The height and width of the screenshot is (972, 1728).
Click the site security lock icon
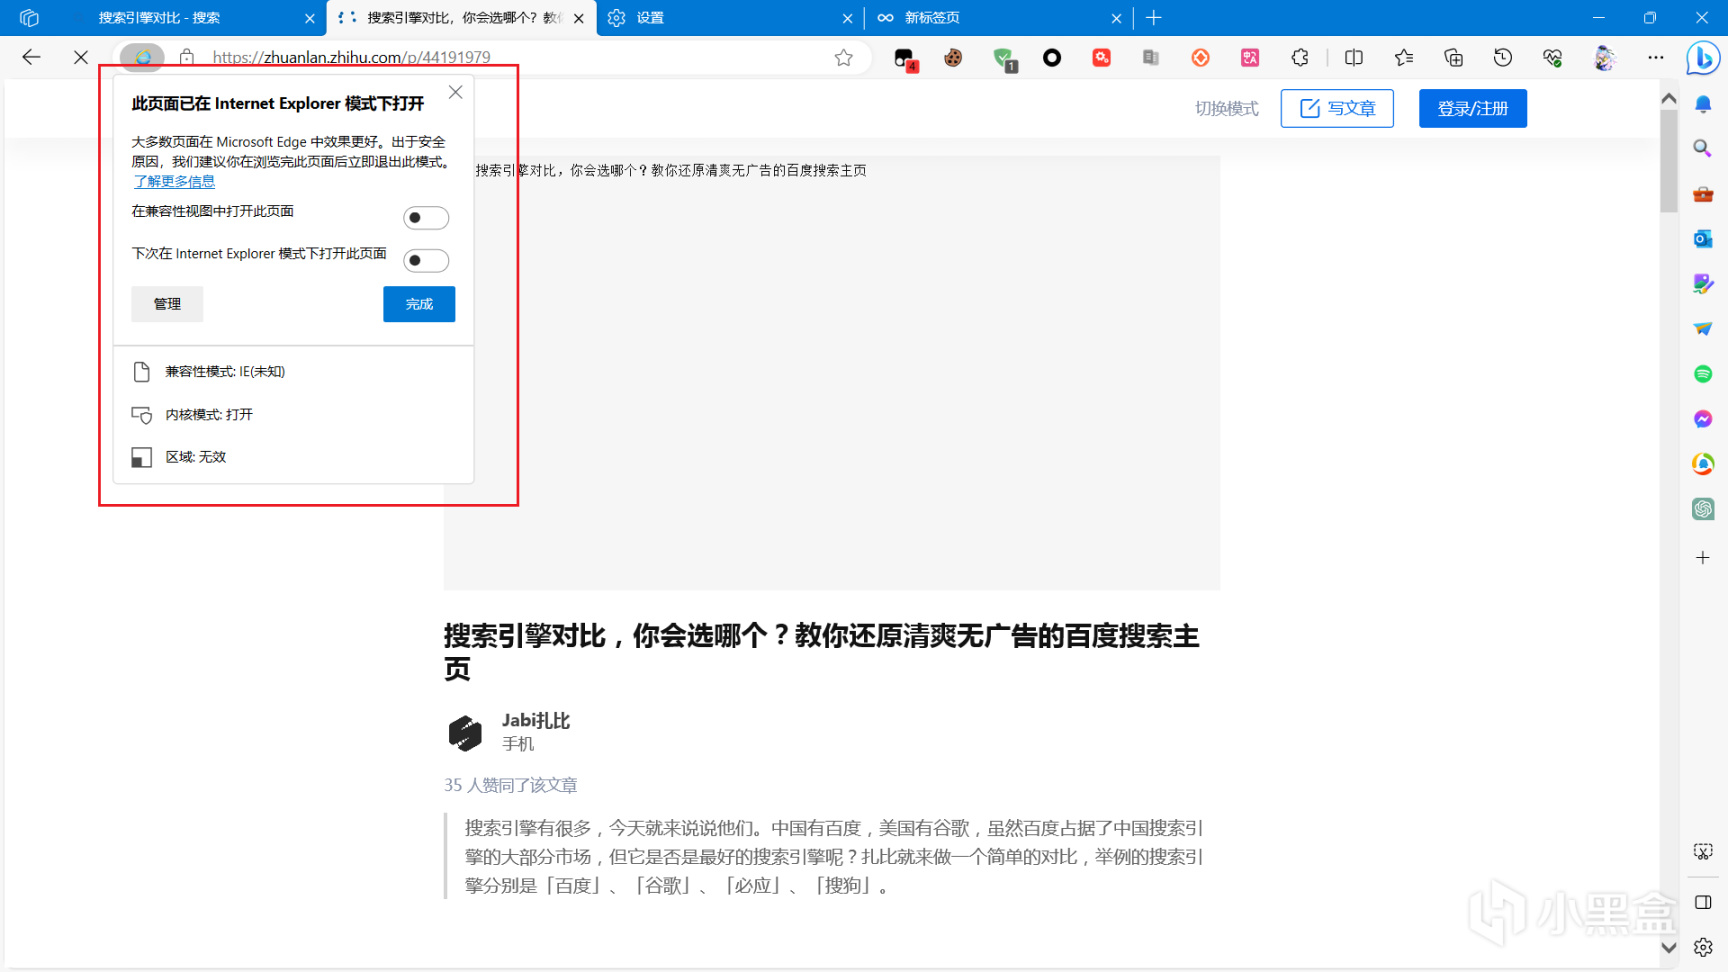[187, 57]
